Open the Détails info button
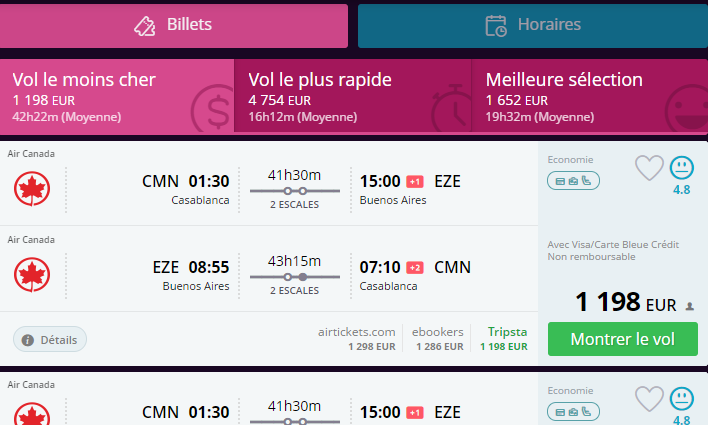708x425 pixels. click(x=50, y=339)
